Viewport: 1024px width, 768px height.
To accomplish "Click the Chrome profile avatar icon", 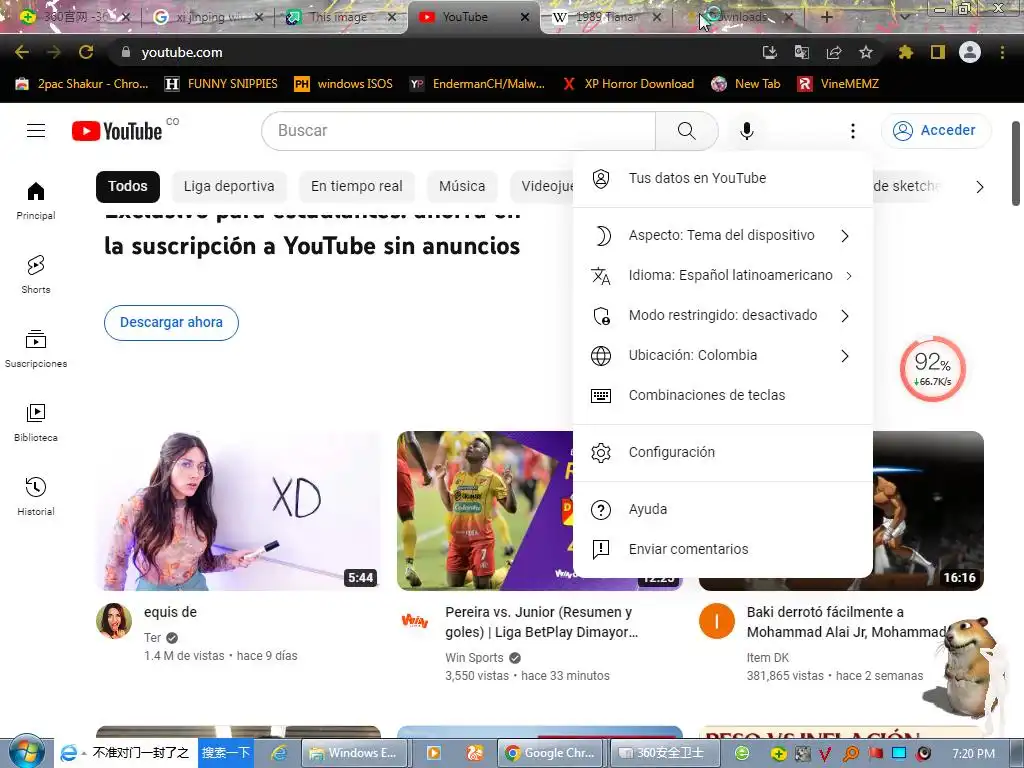I will (970, 52).
